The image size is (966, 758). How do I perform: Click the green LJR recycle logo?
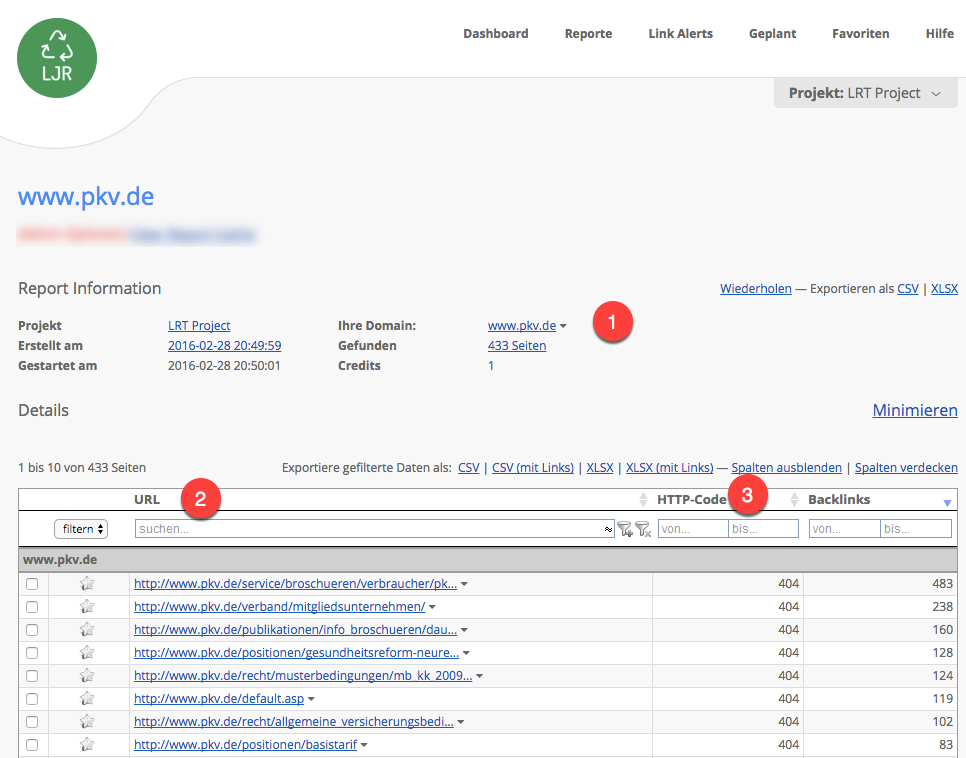57,58
